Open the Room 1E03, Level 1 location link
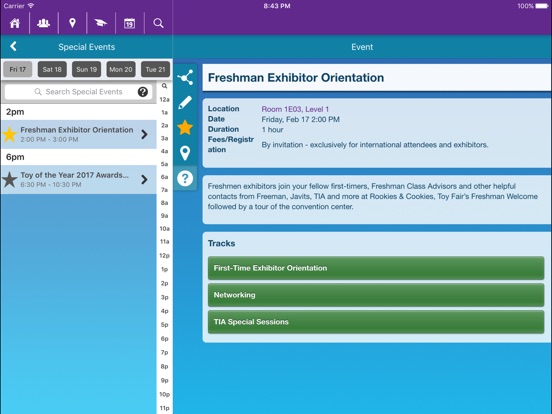Viewport: 552px width, 414px height. 295,109
